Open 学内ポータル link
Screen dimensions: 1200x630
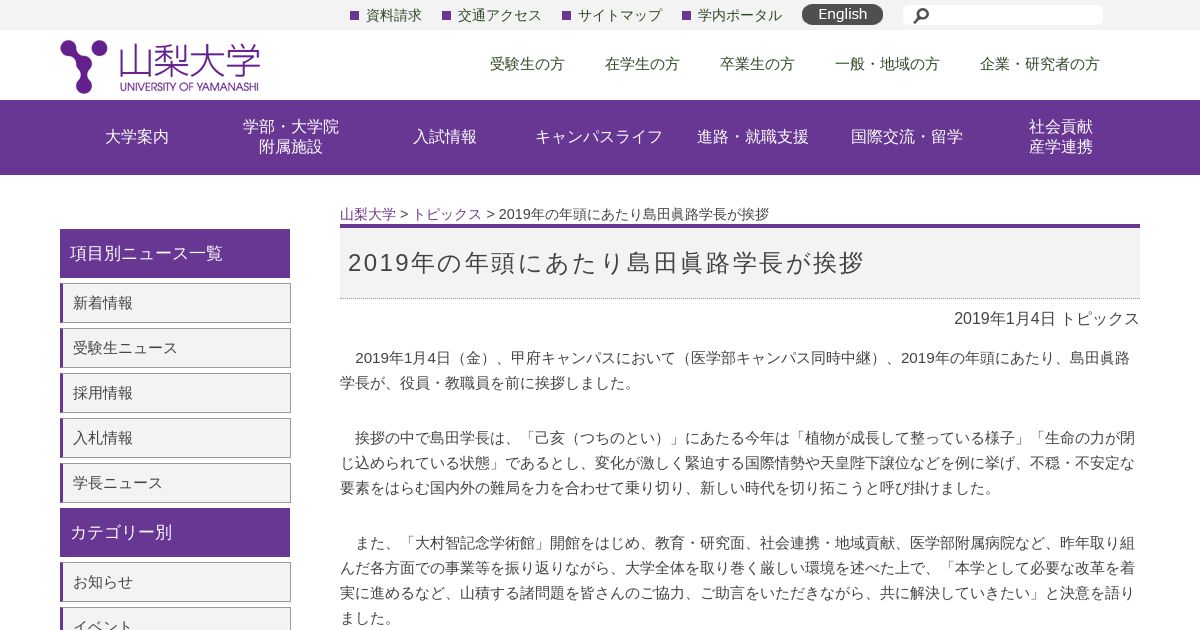[739, 15]
